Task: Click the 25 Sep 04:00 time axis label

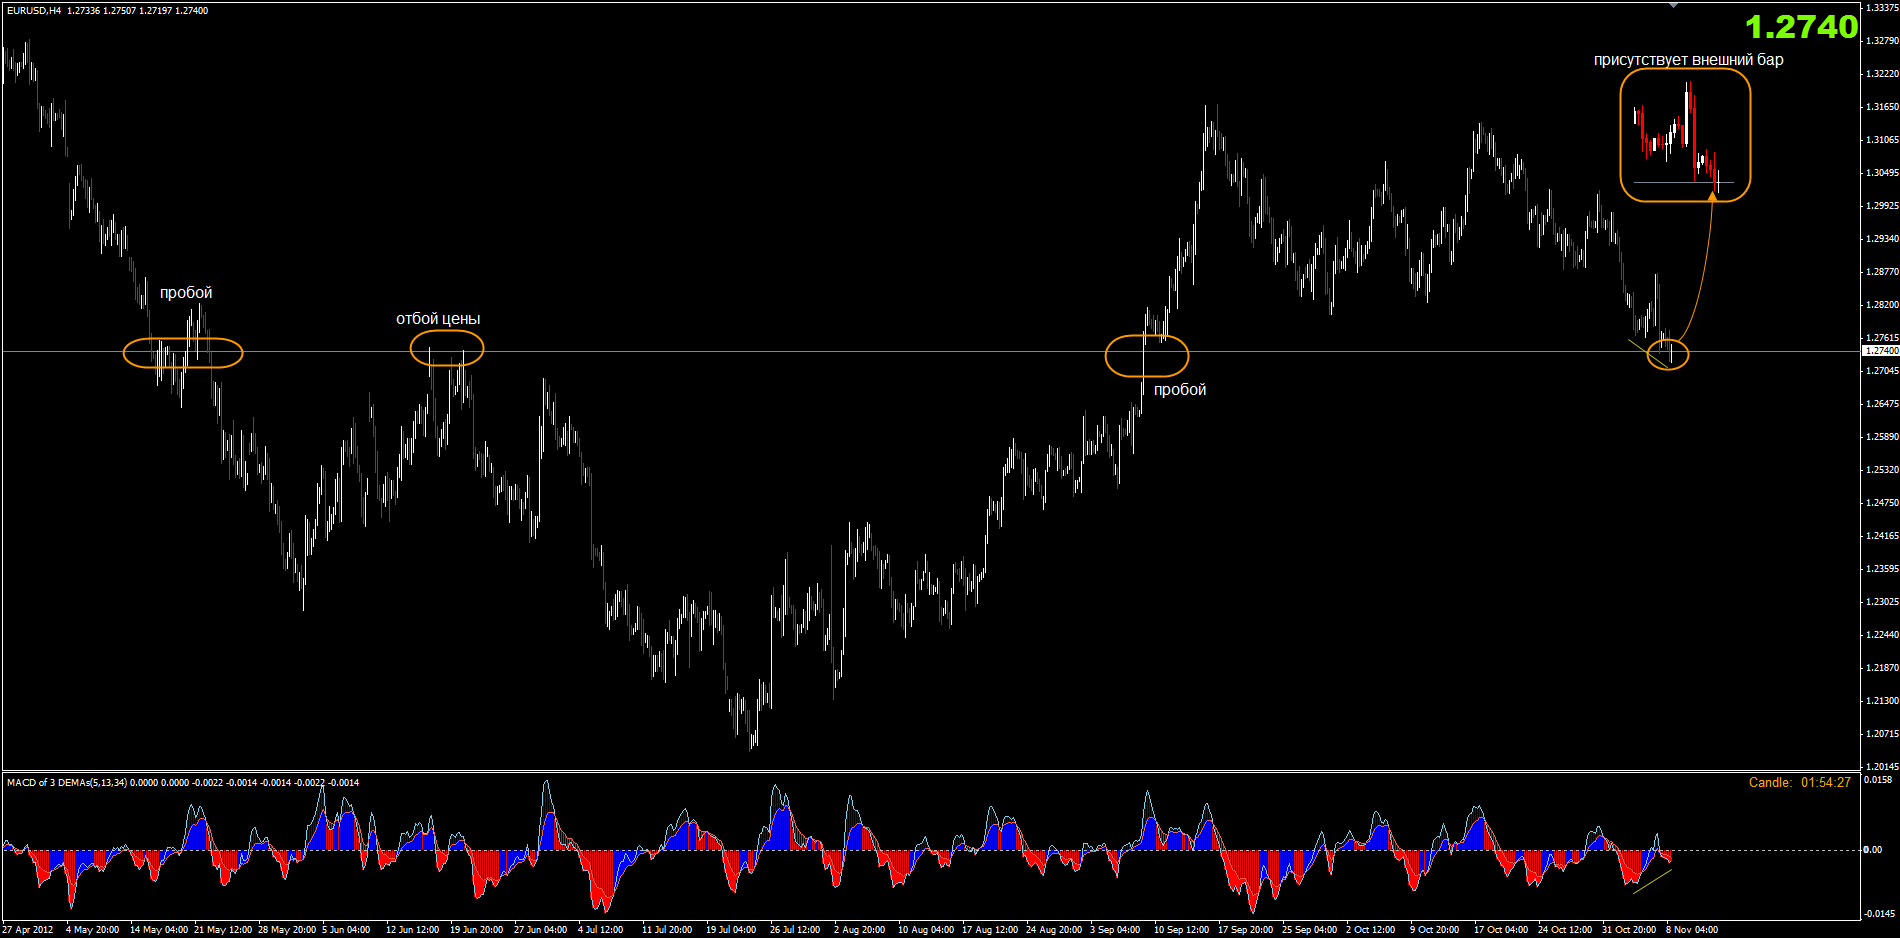Action: click(1309, 930)
